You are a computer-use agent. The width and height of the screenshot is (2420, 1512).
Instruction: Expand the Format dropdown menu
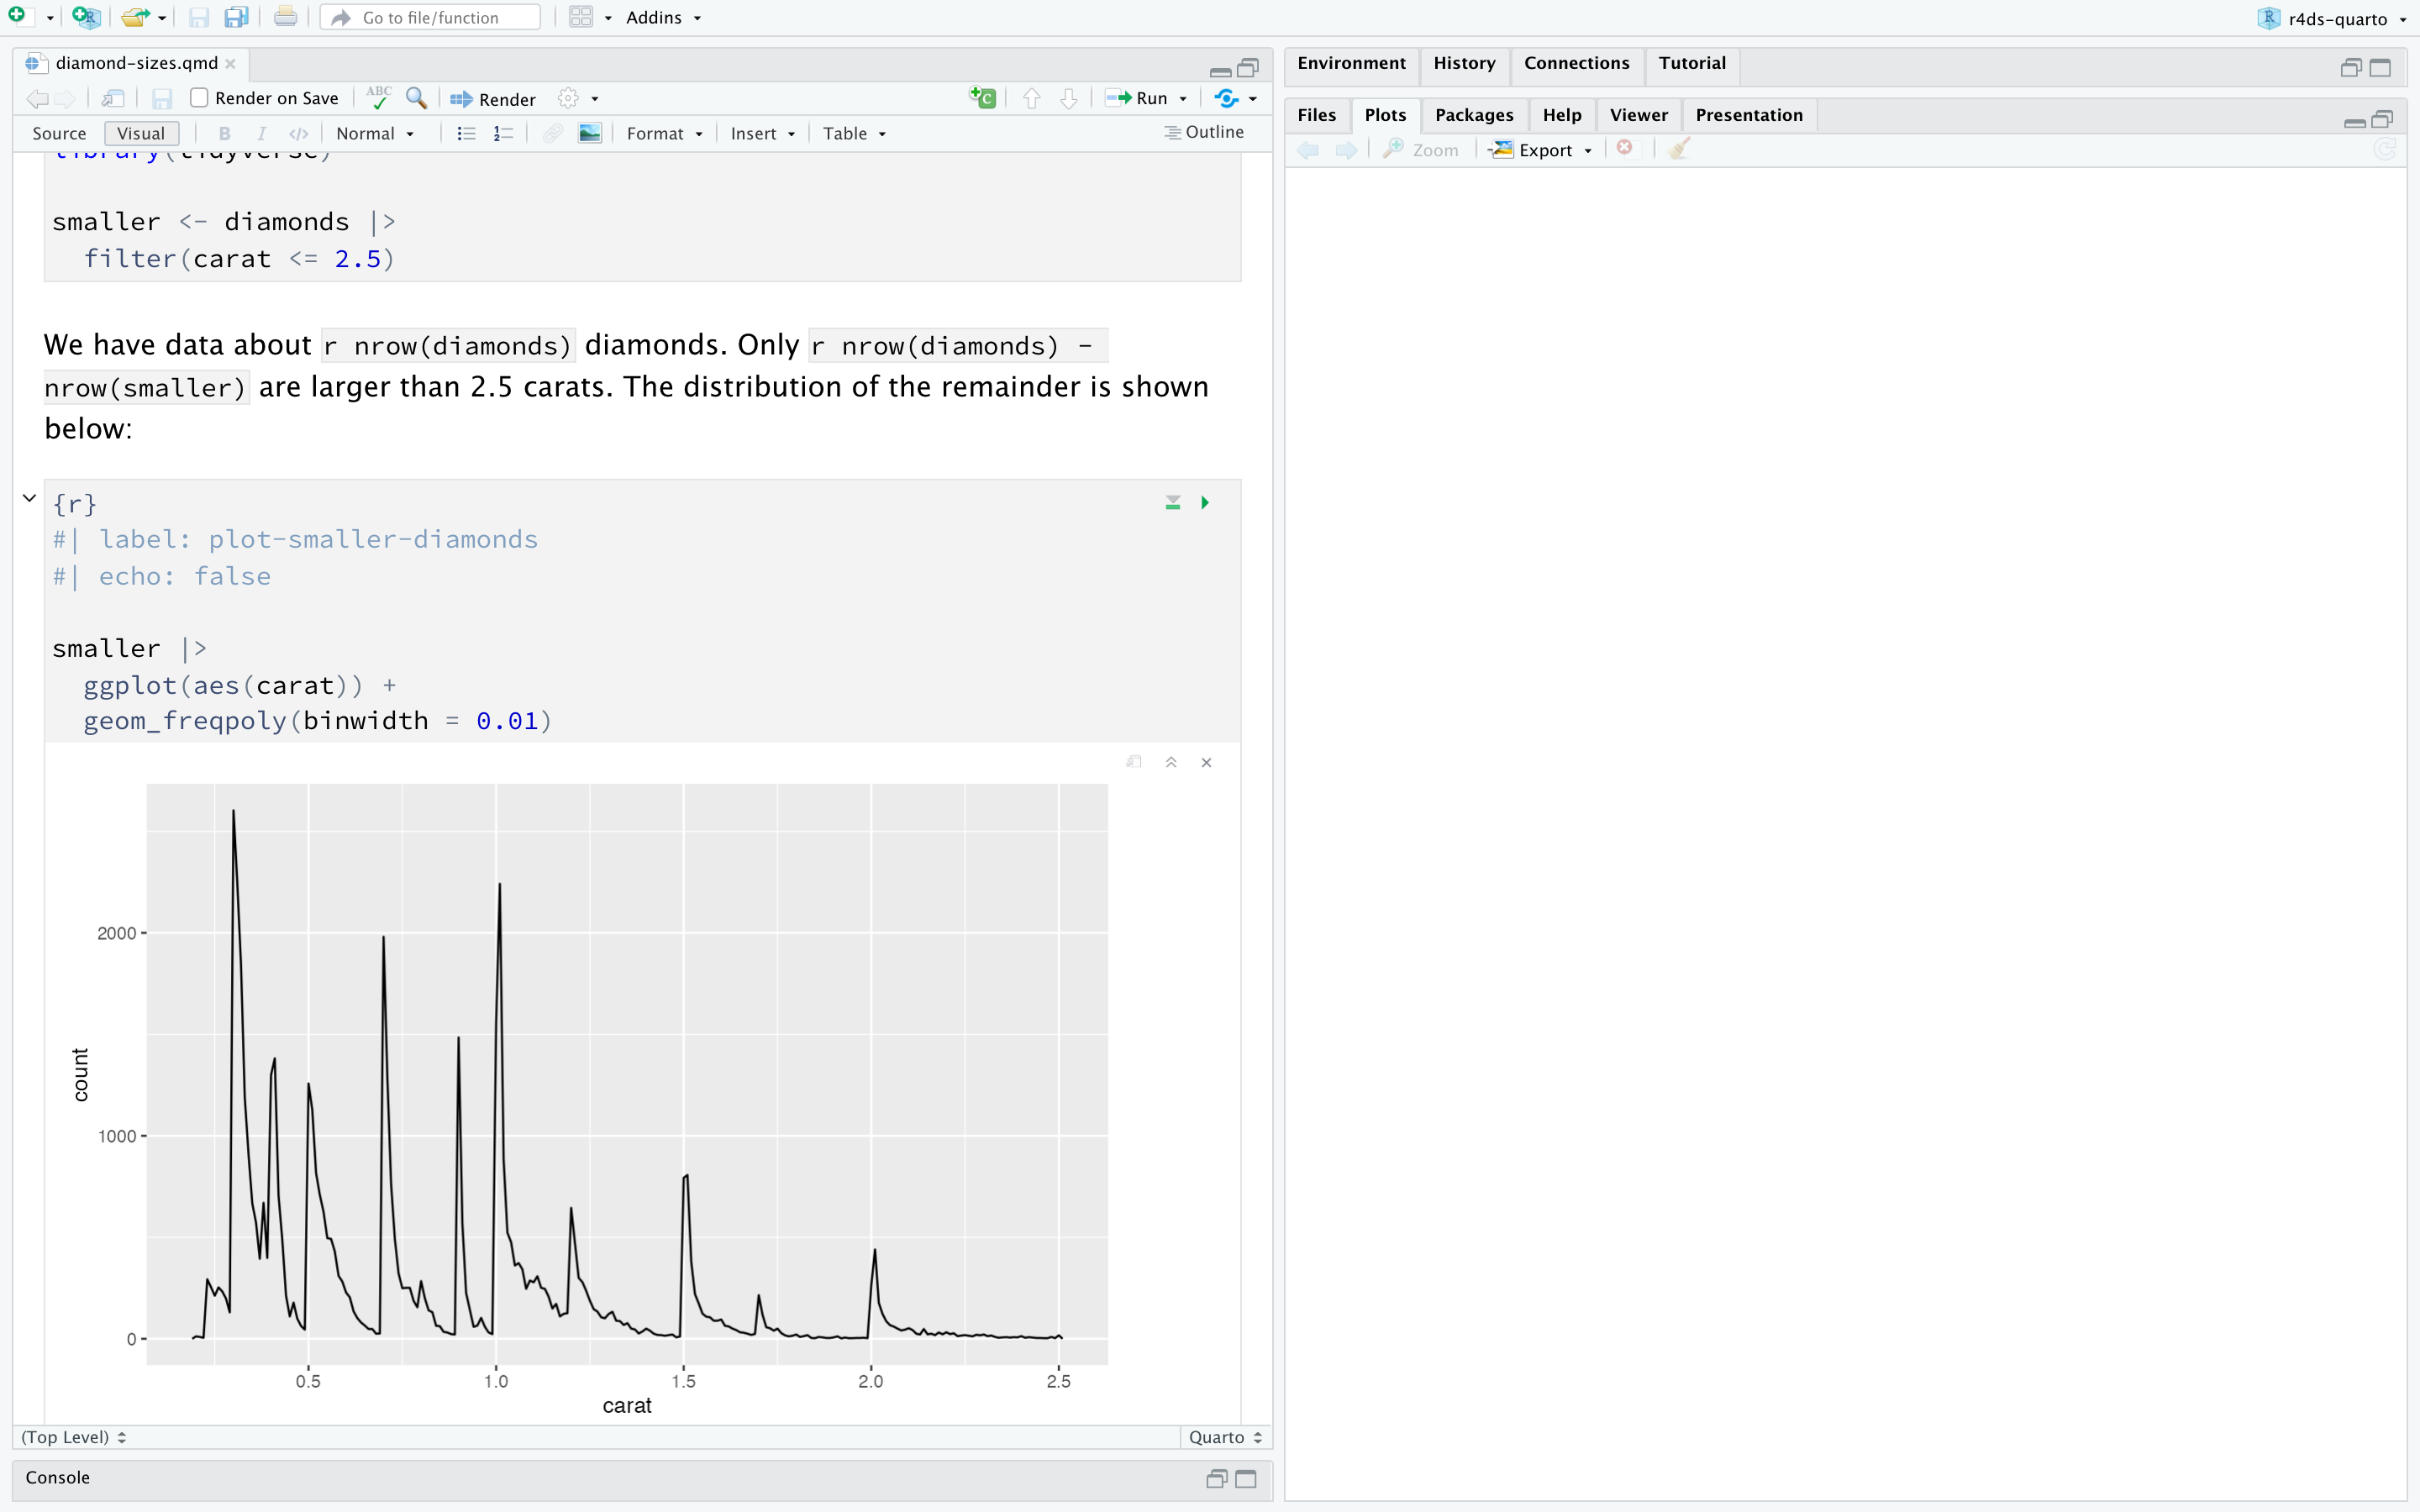(664, 133)
